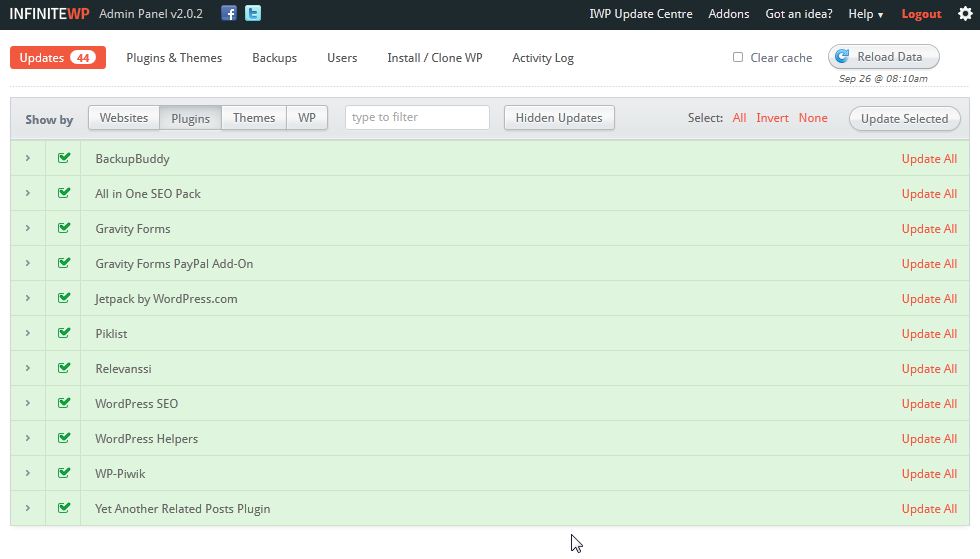
Task: Open the Backups section
Action: 274,58
